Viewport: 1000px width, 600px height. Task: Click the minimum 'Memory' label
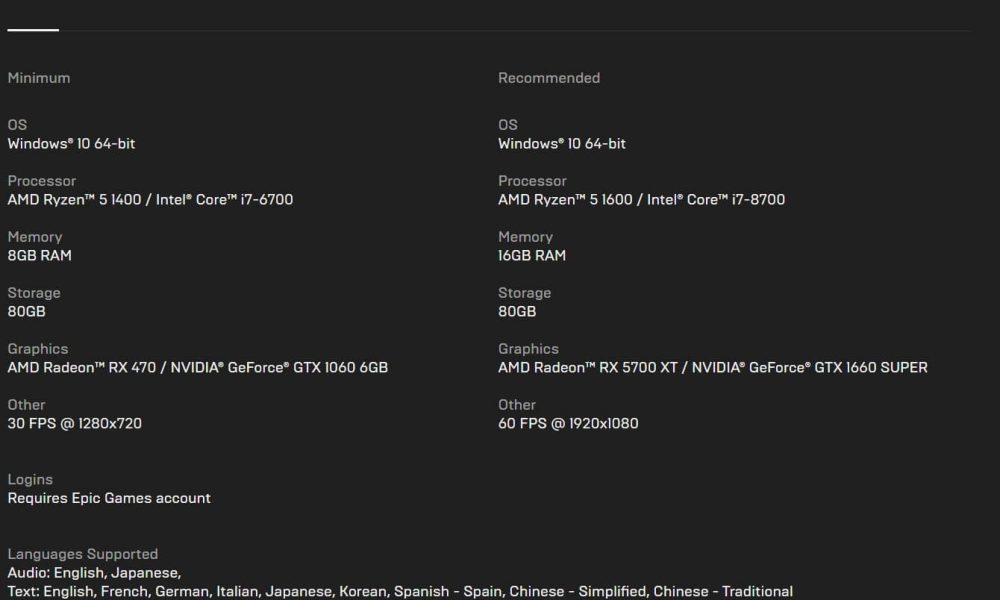tap(35, 237)
